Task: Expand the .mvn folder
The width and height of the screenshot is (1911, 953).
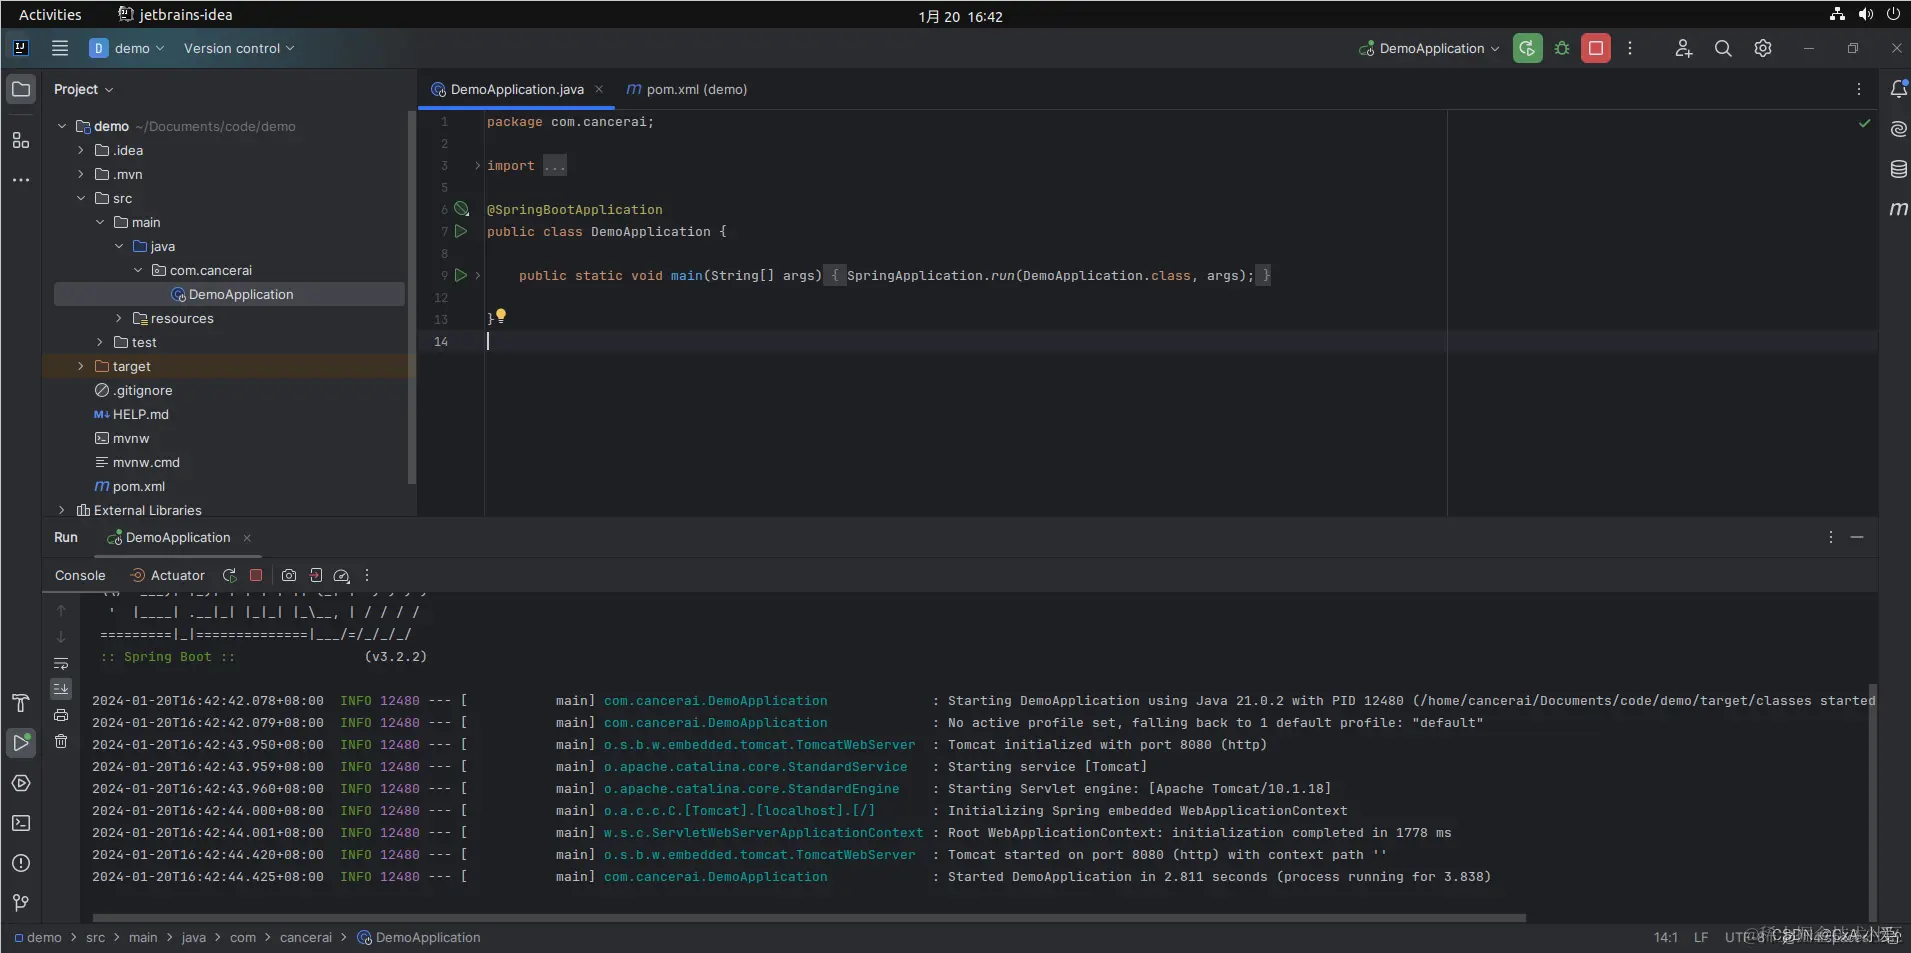Action: [x=81, y=174]
